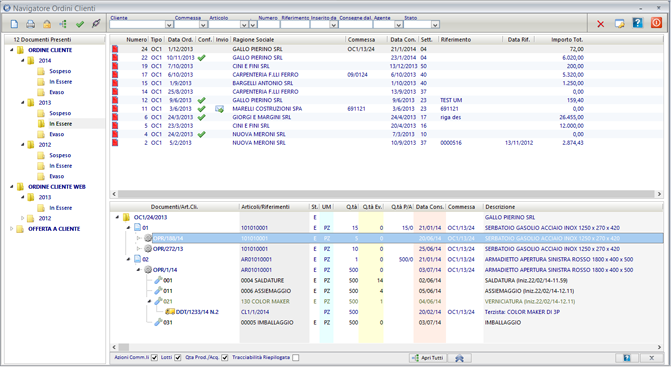Click gear icon of OPR/1/14
This screenshot has width=671, height=367.
pyautogui.click(x=148, y=270)
